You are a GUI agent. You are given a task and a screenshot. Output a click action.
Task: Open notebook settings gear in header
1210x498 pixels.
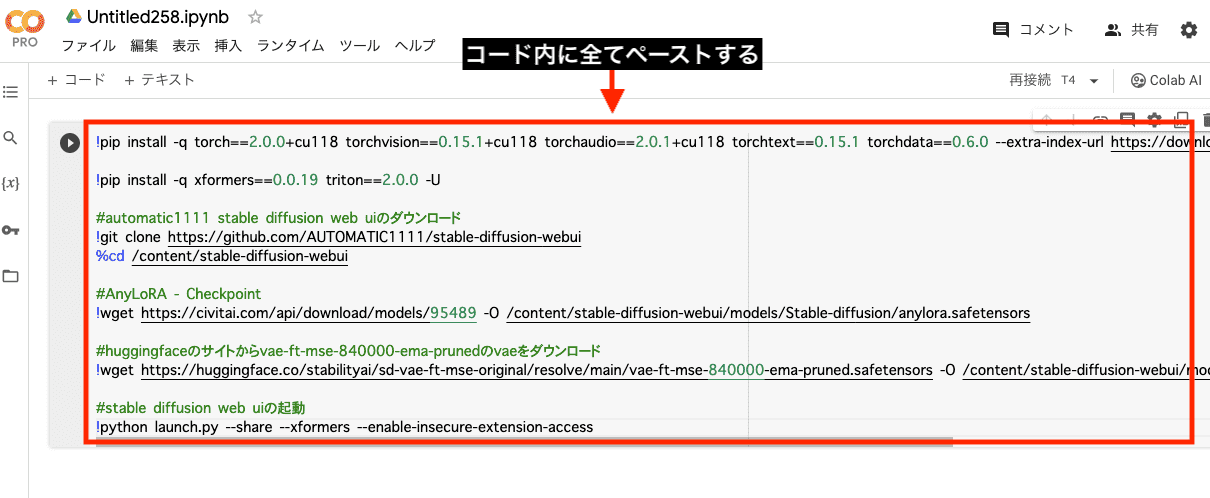point(1188,30)
